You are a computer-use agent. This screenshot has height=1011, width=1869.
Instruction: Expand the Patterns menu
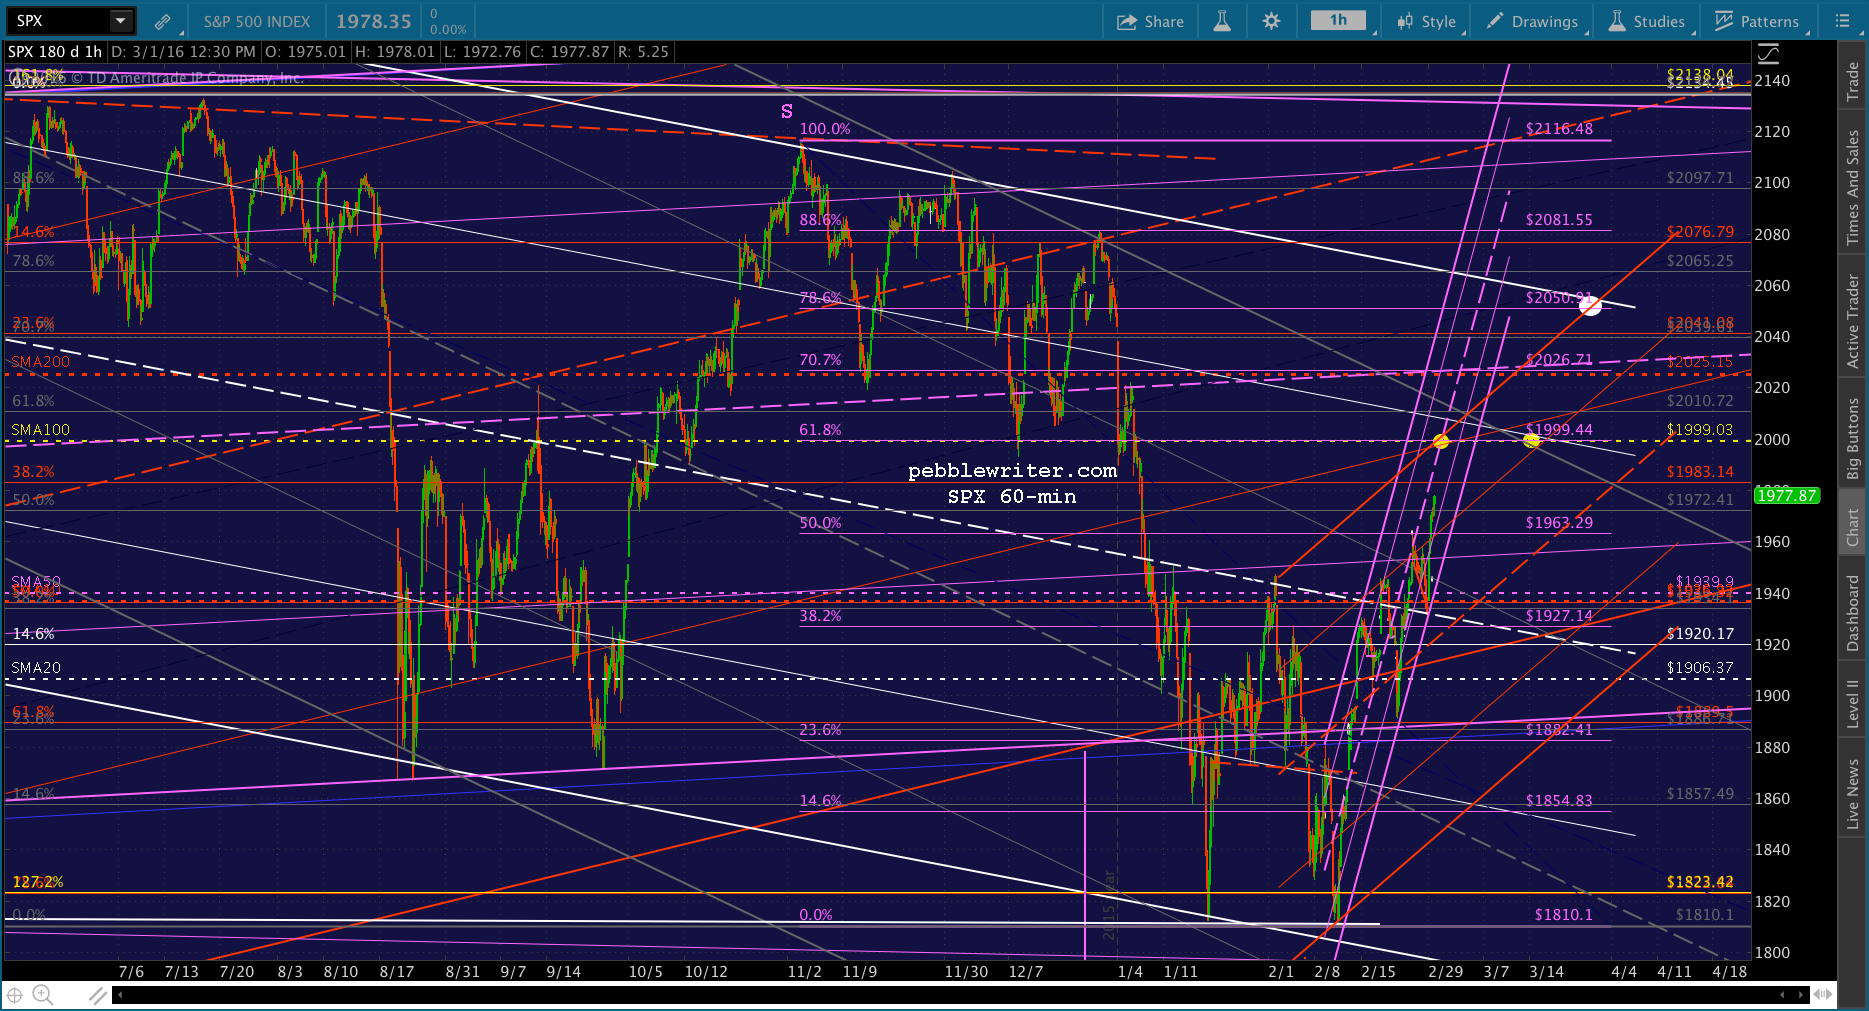click(x=1757, y=21)
